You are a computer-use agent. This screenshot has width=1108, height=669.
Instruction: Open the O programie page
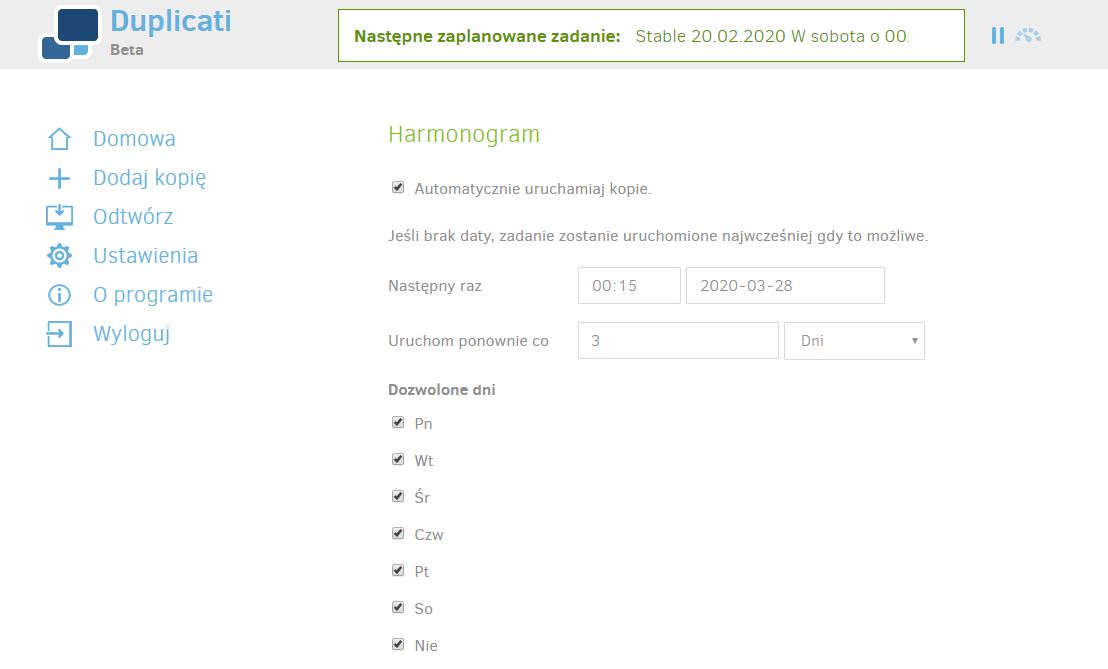[x=153, y=295]
